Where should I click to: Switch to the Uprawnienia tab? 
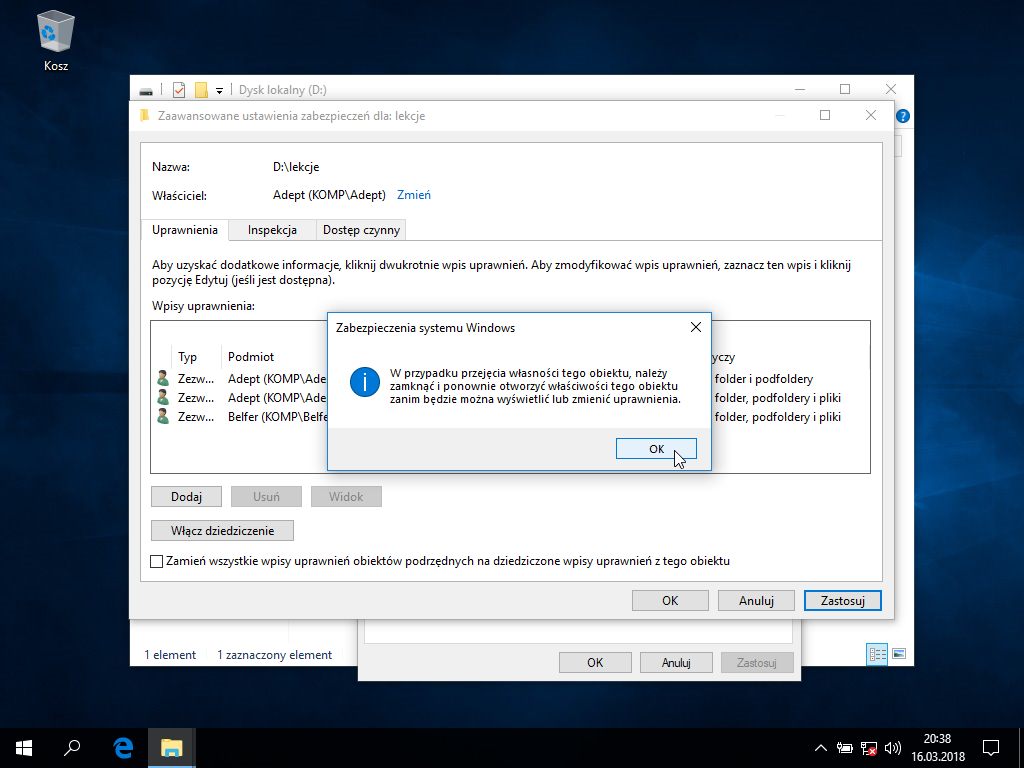click(x=185, y=230)
